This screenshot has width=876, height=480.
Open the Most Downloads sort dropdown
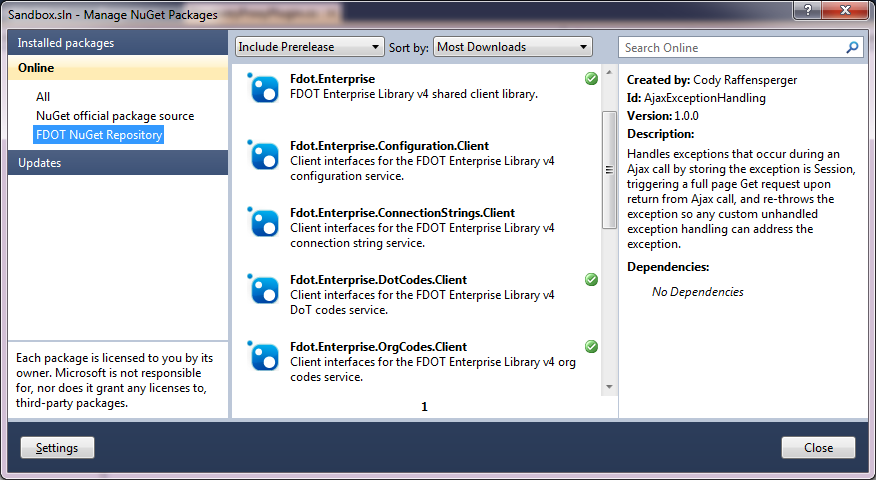tap(513, 47)
